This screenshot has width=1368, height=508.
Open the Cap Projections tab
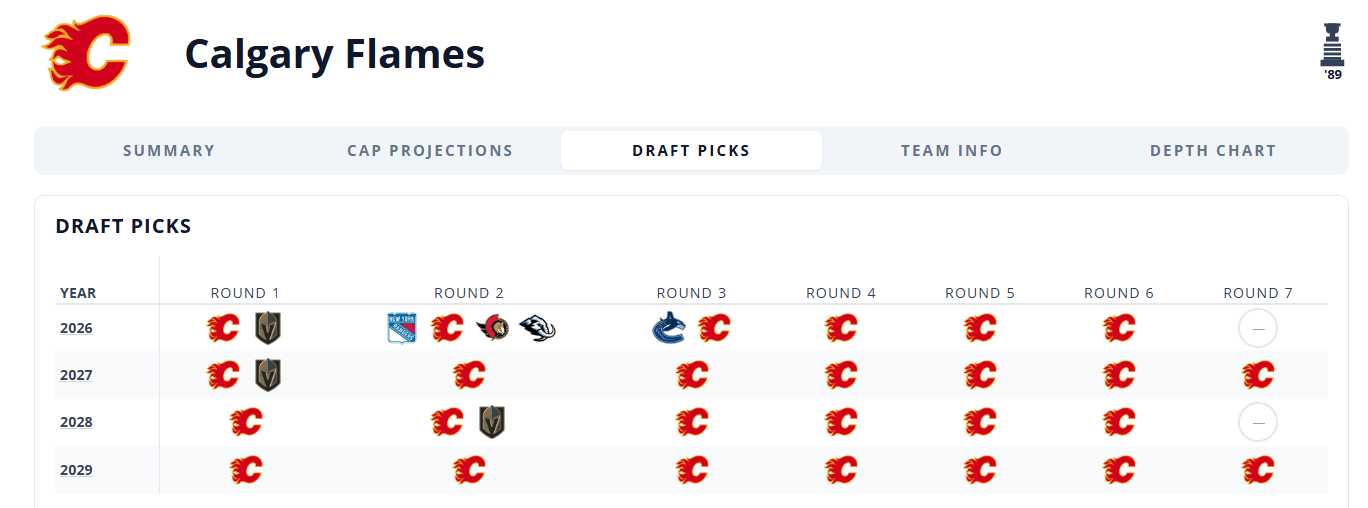pyautogui.click(x=430, y=151)
